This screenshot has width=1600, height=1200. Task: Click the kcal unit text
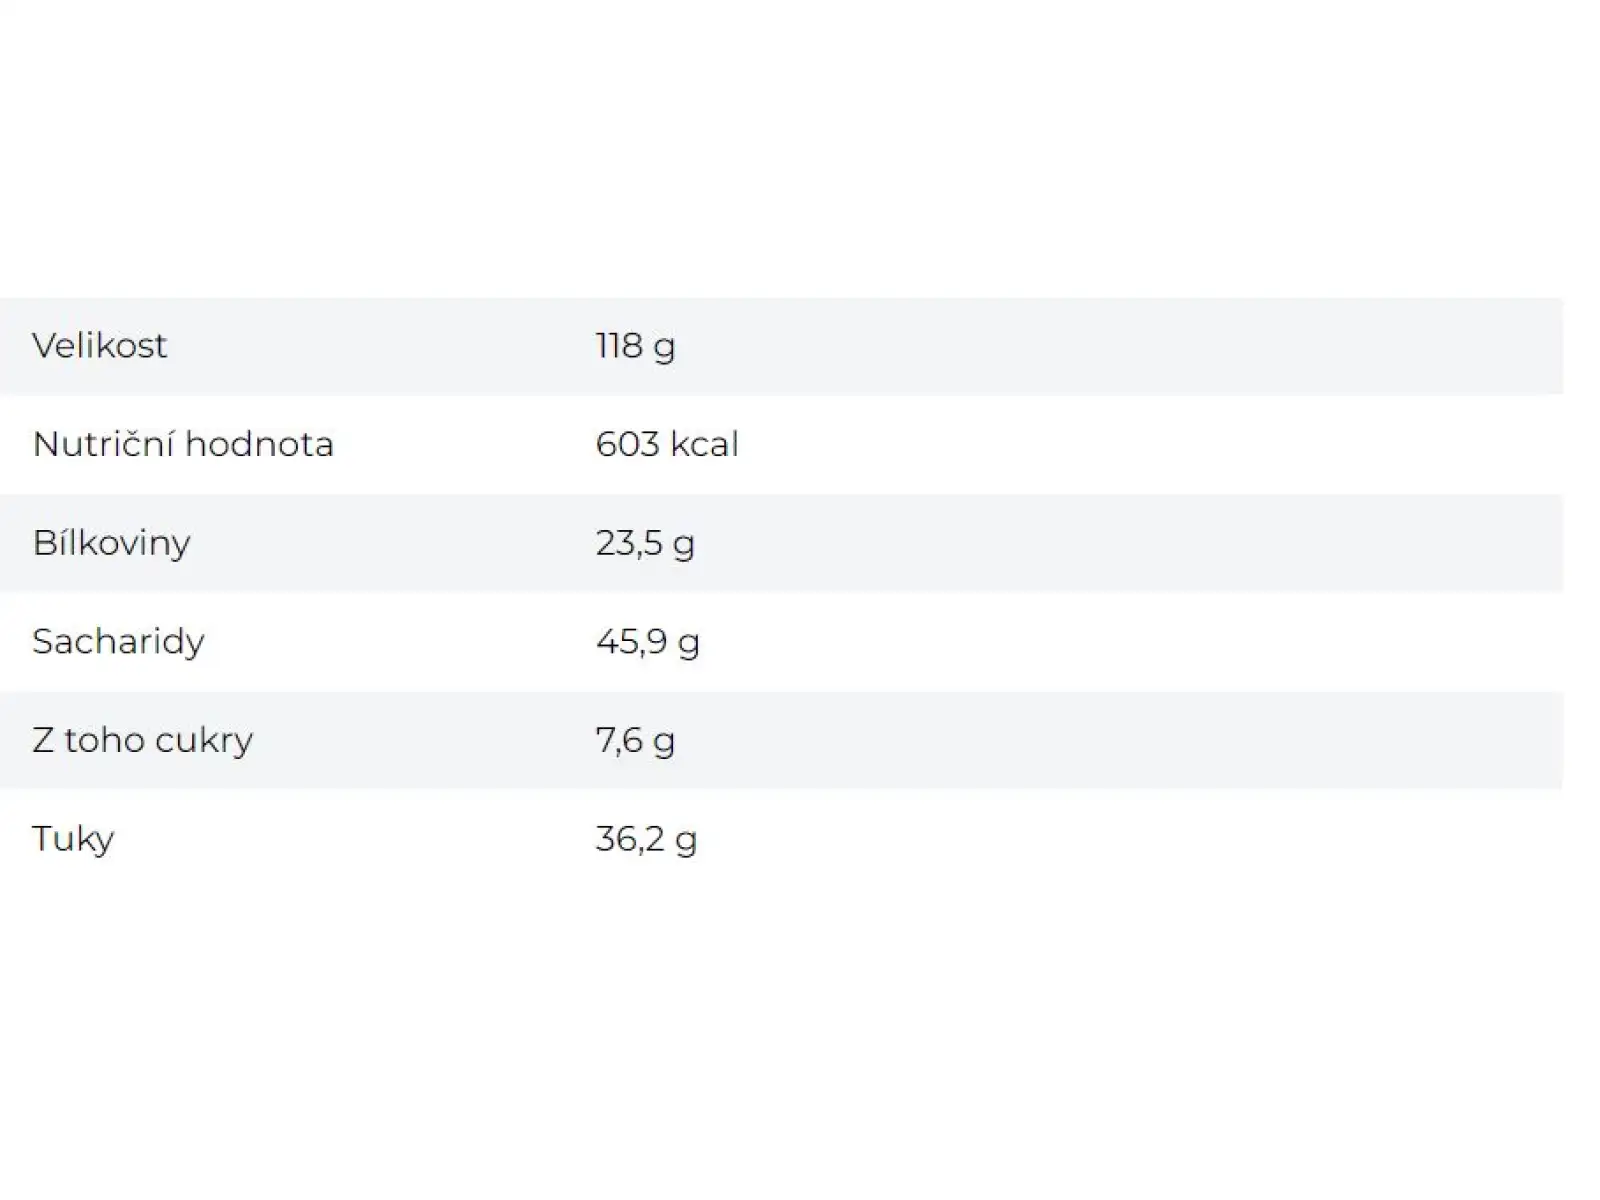point(704,443)
